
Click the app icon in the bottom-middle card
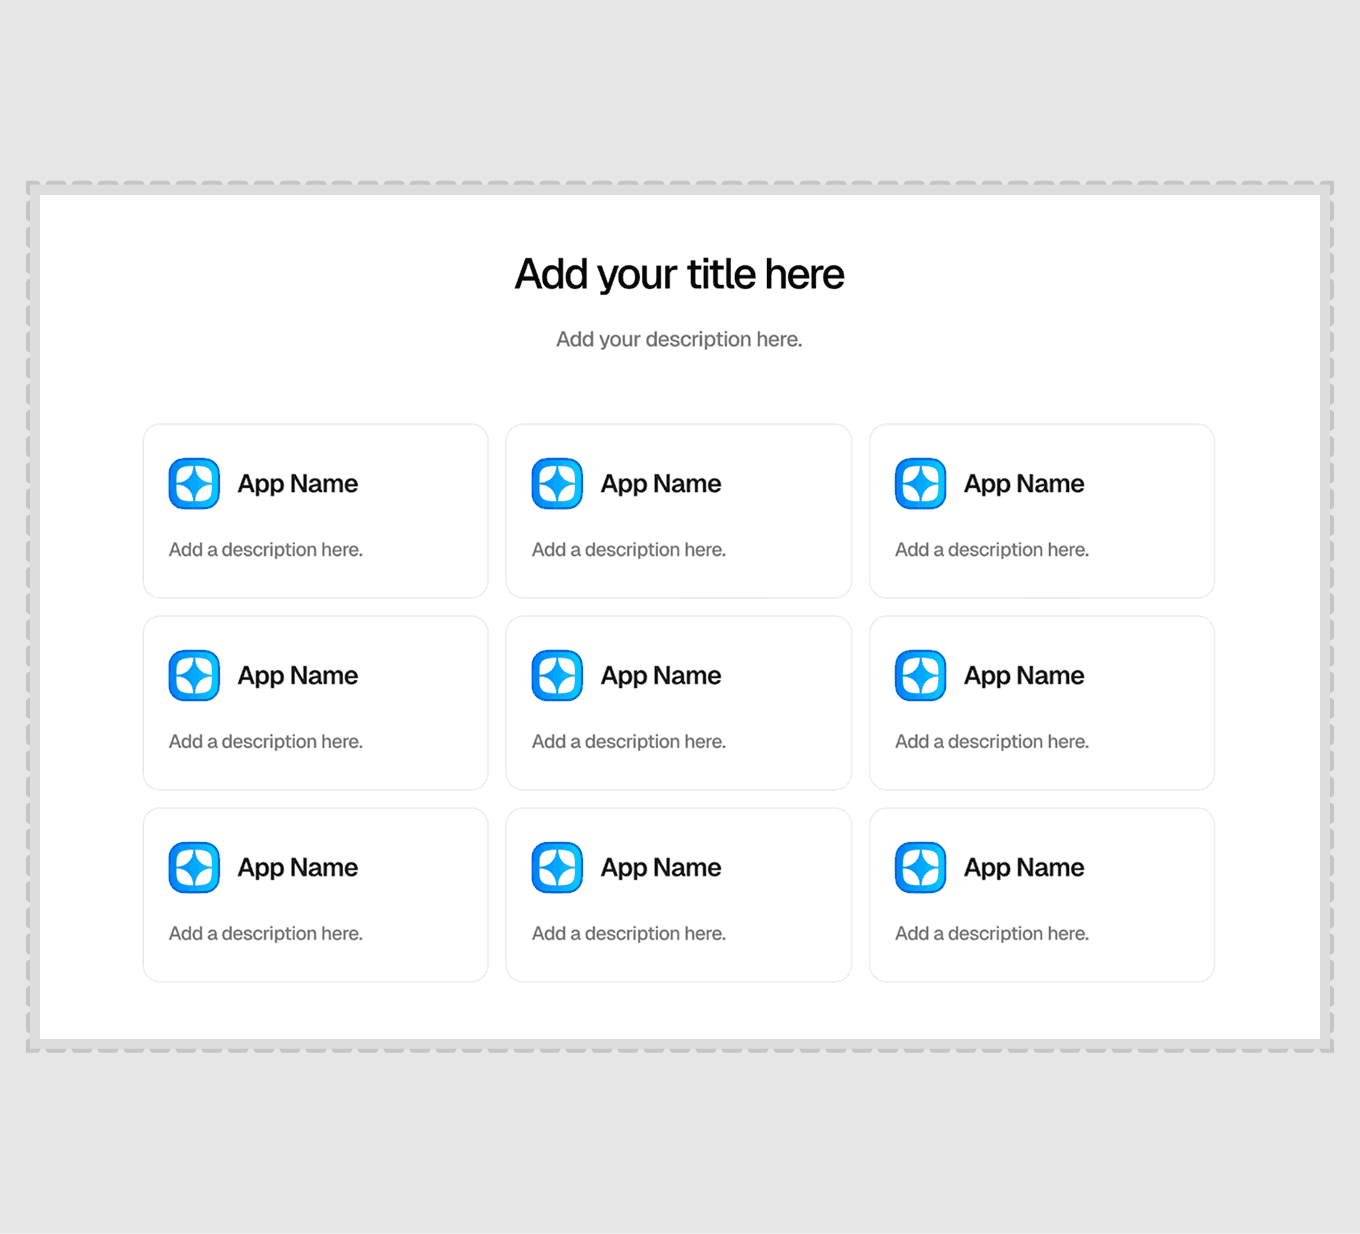pos(557,868)
